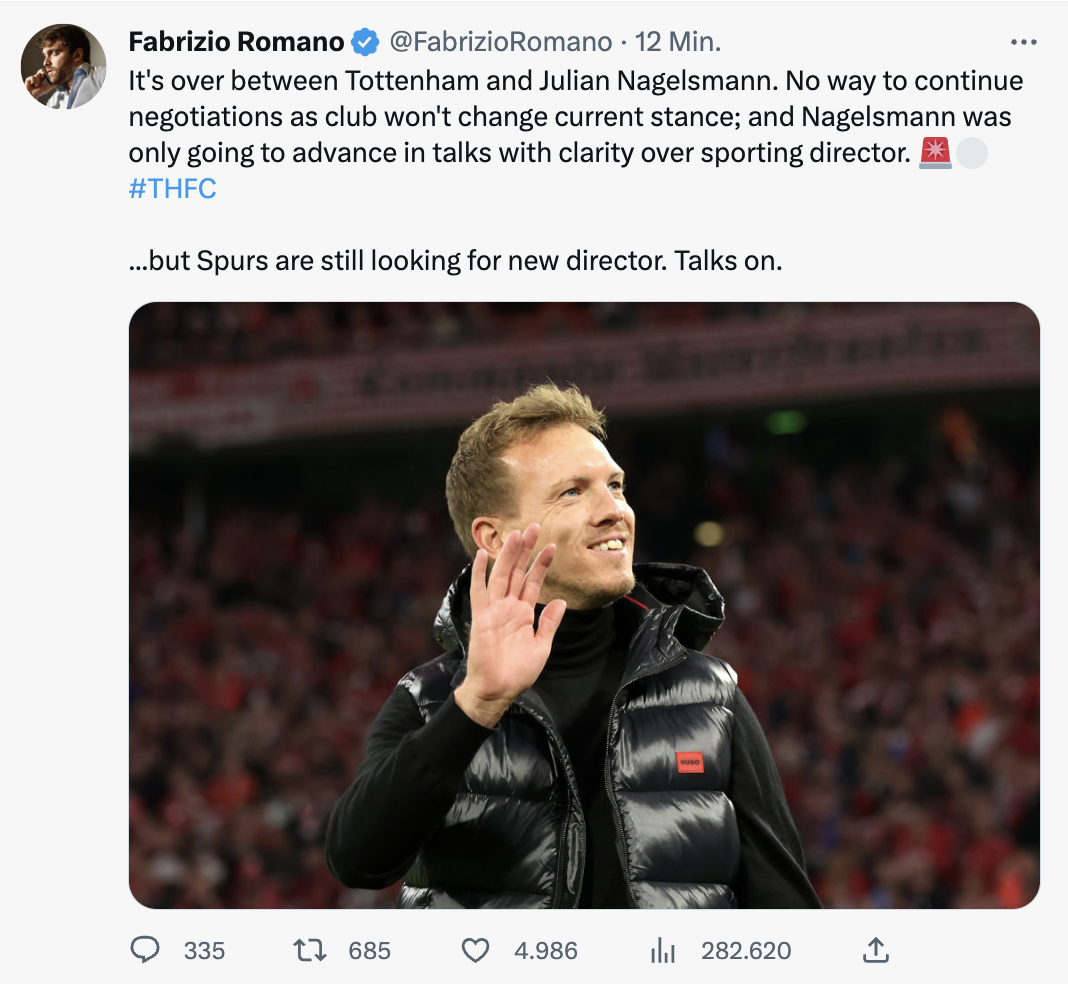Open the #THFC hashtag
This screenshot has width=1068, height=984.
pos(172,189)
